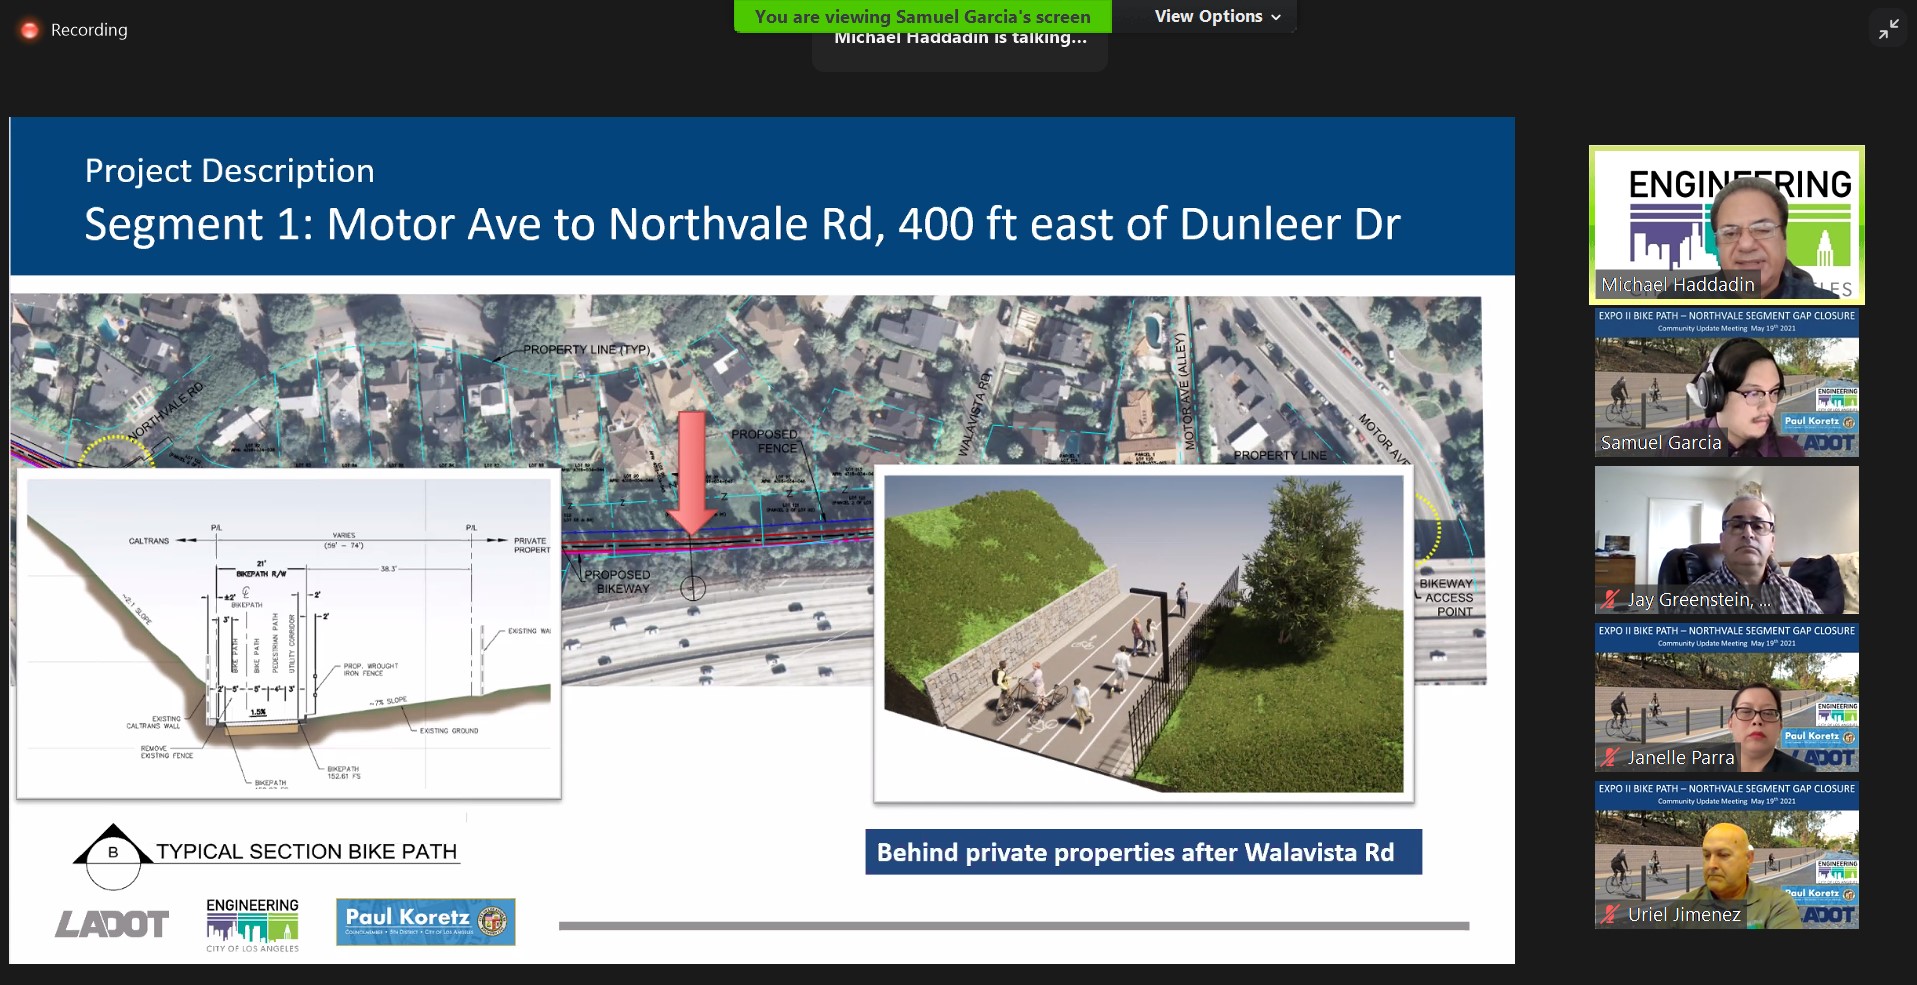Click the bike path 3D rendering image
1917x985 pixels.
tap(1143, 633)
